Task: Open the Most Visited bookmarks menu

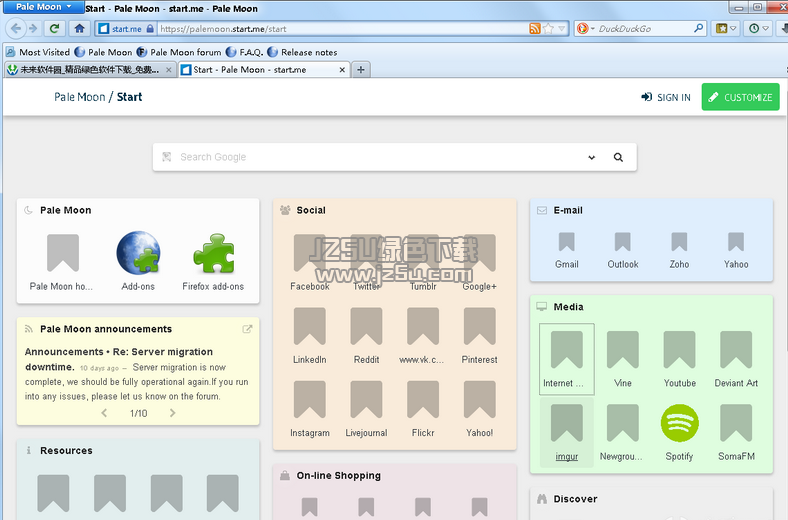Action: point(38,52)
